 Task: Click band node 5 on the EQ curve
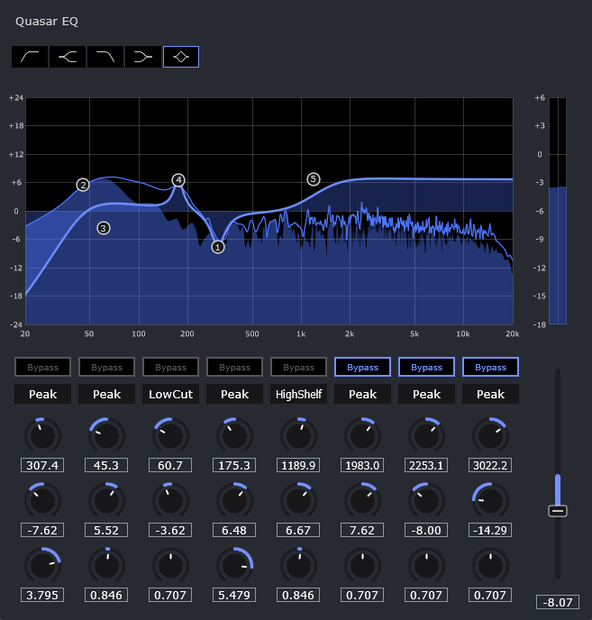pos(313,179)
